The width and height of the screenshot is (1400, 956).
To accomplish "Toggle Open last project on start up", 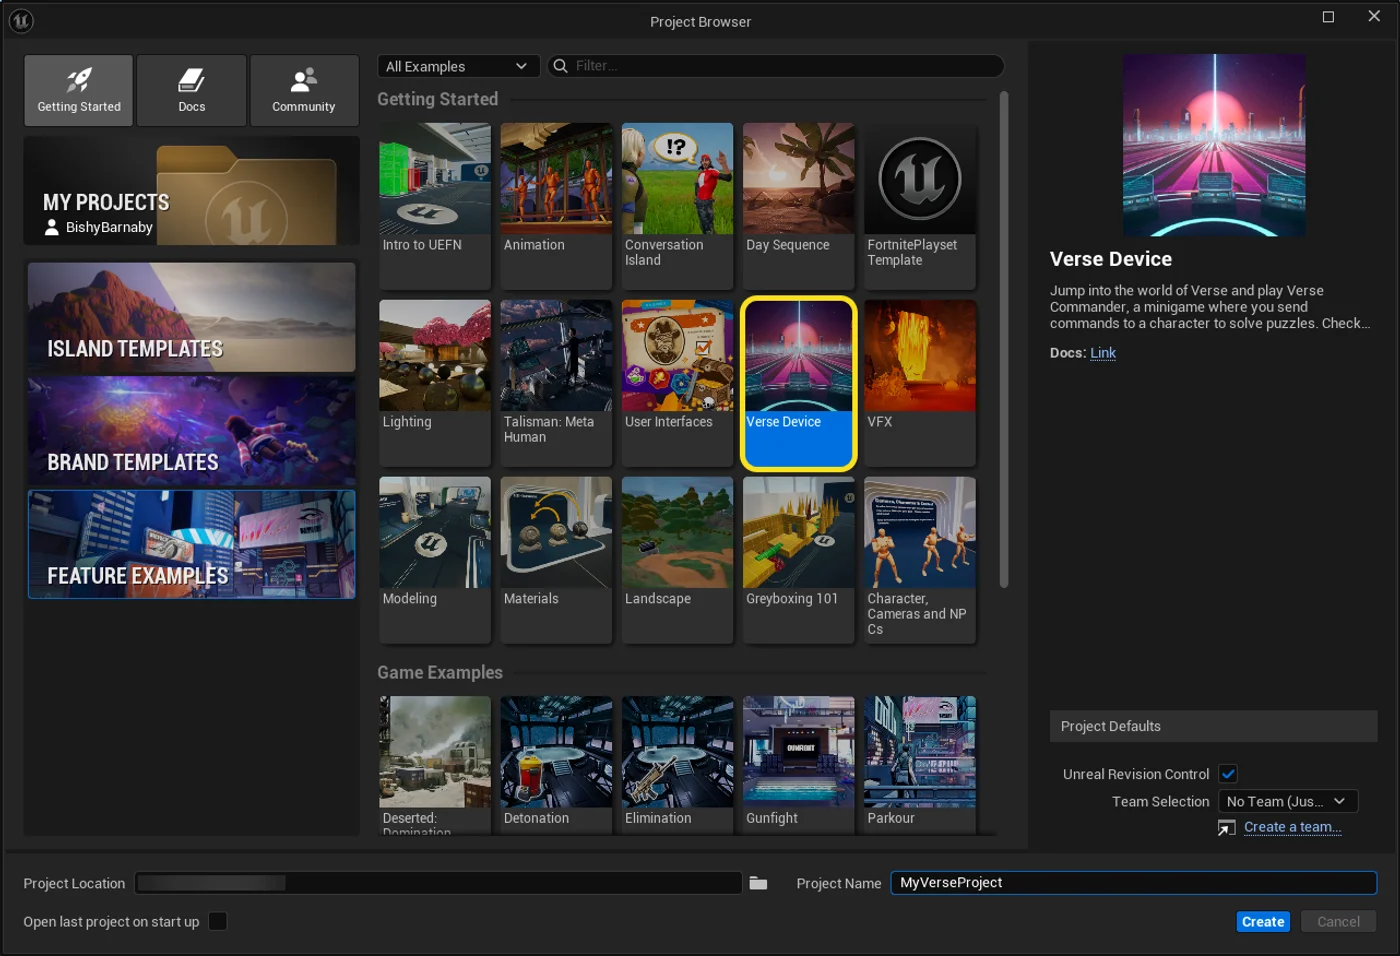I will click(217, 921).
